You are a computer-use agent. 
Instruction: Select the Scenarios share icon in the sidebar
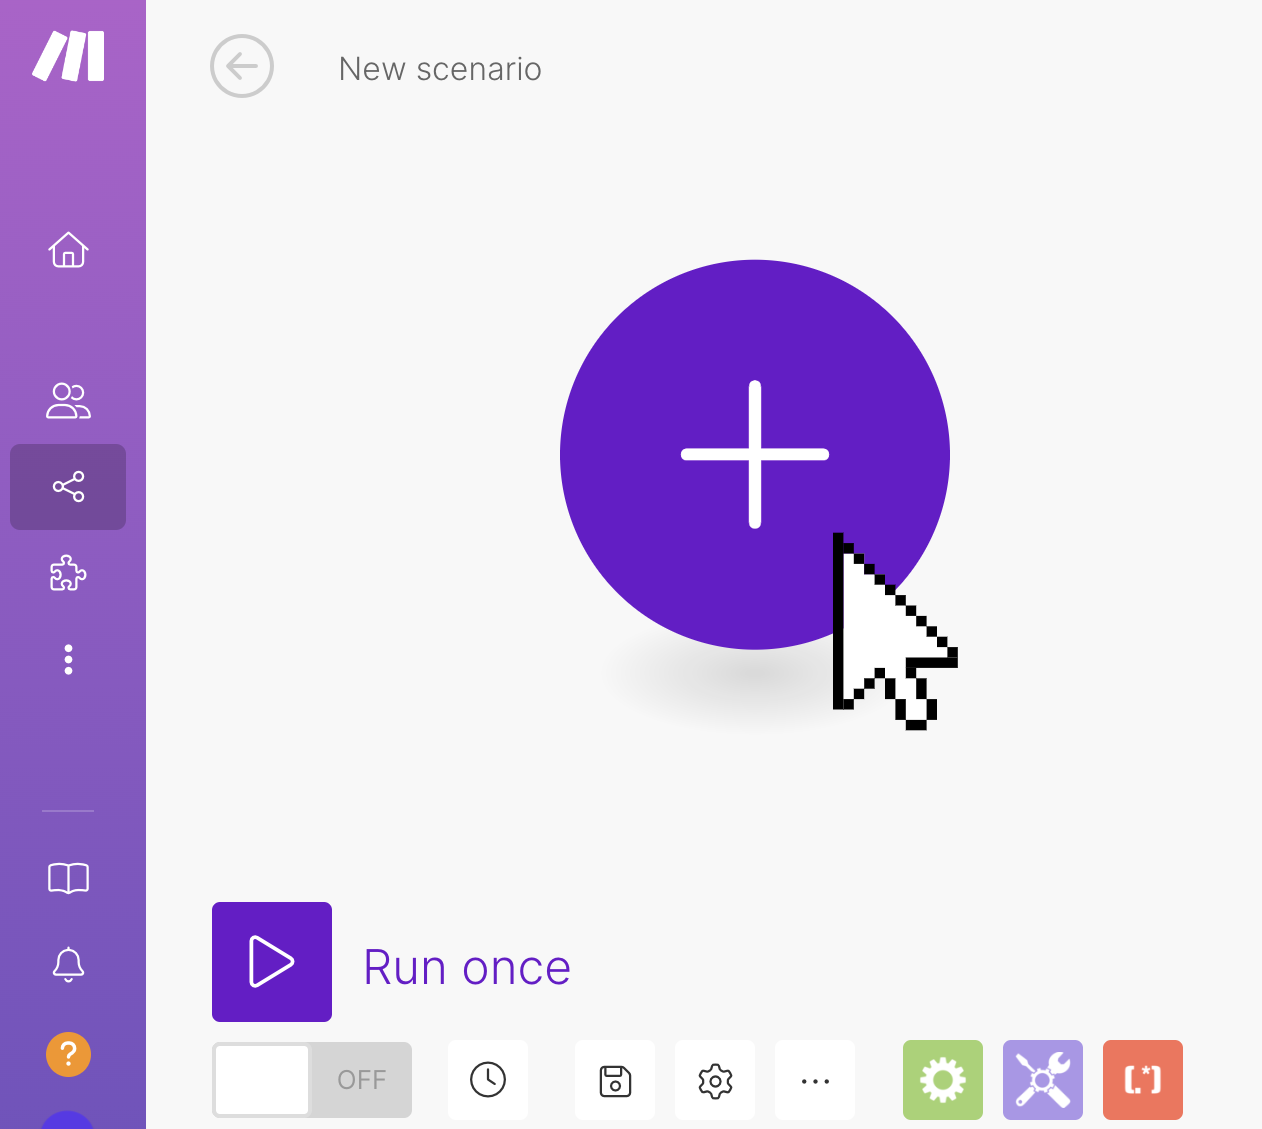pos(68,487)
